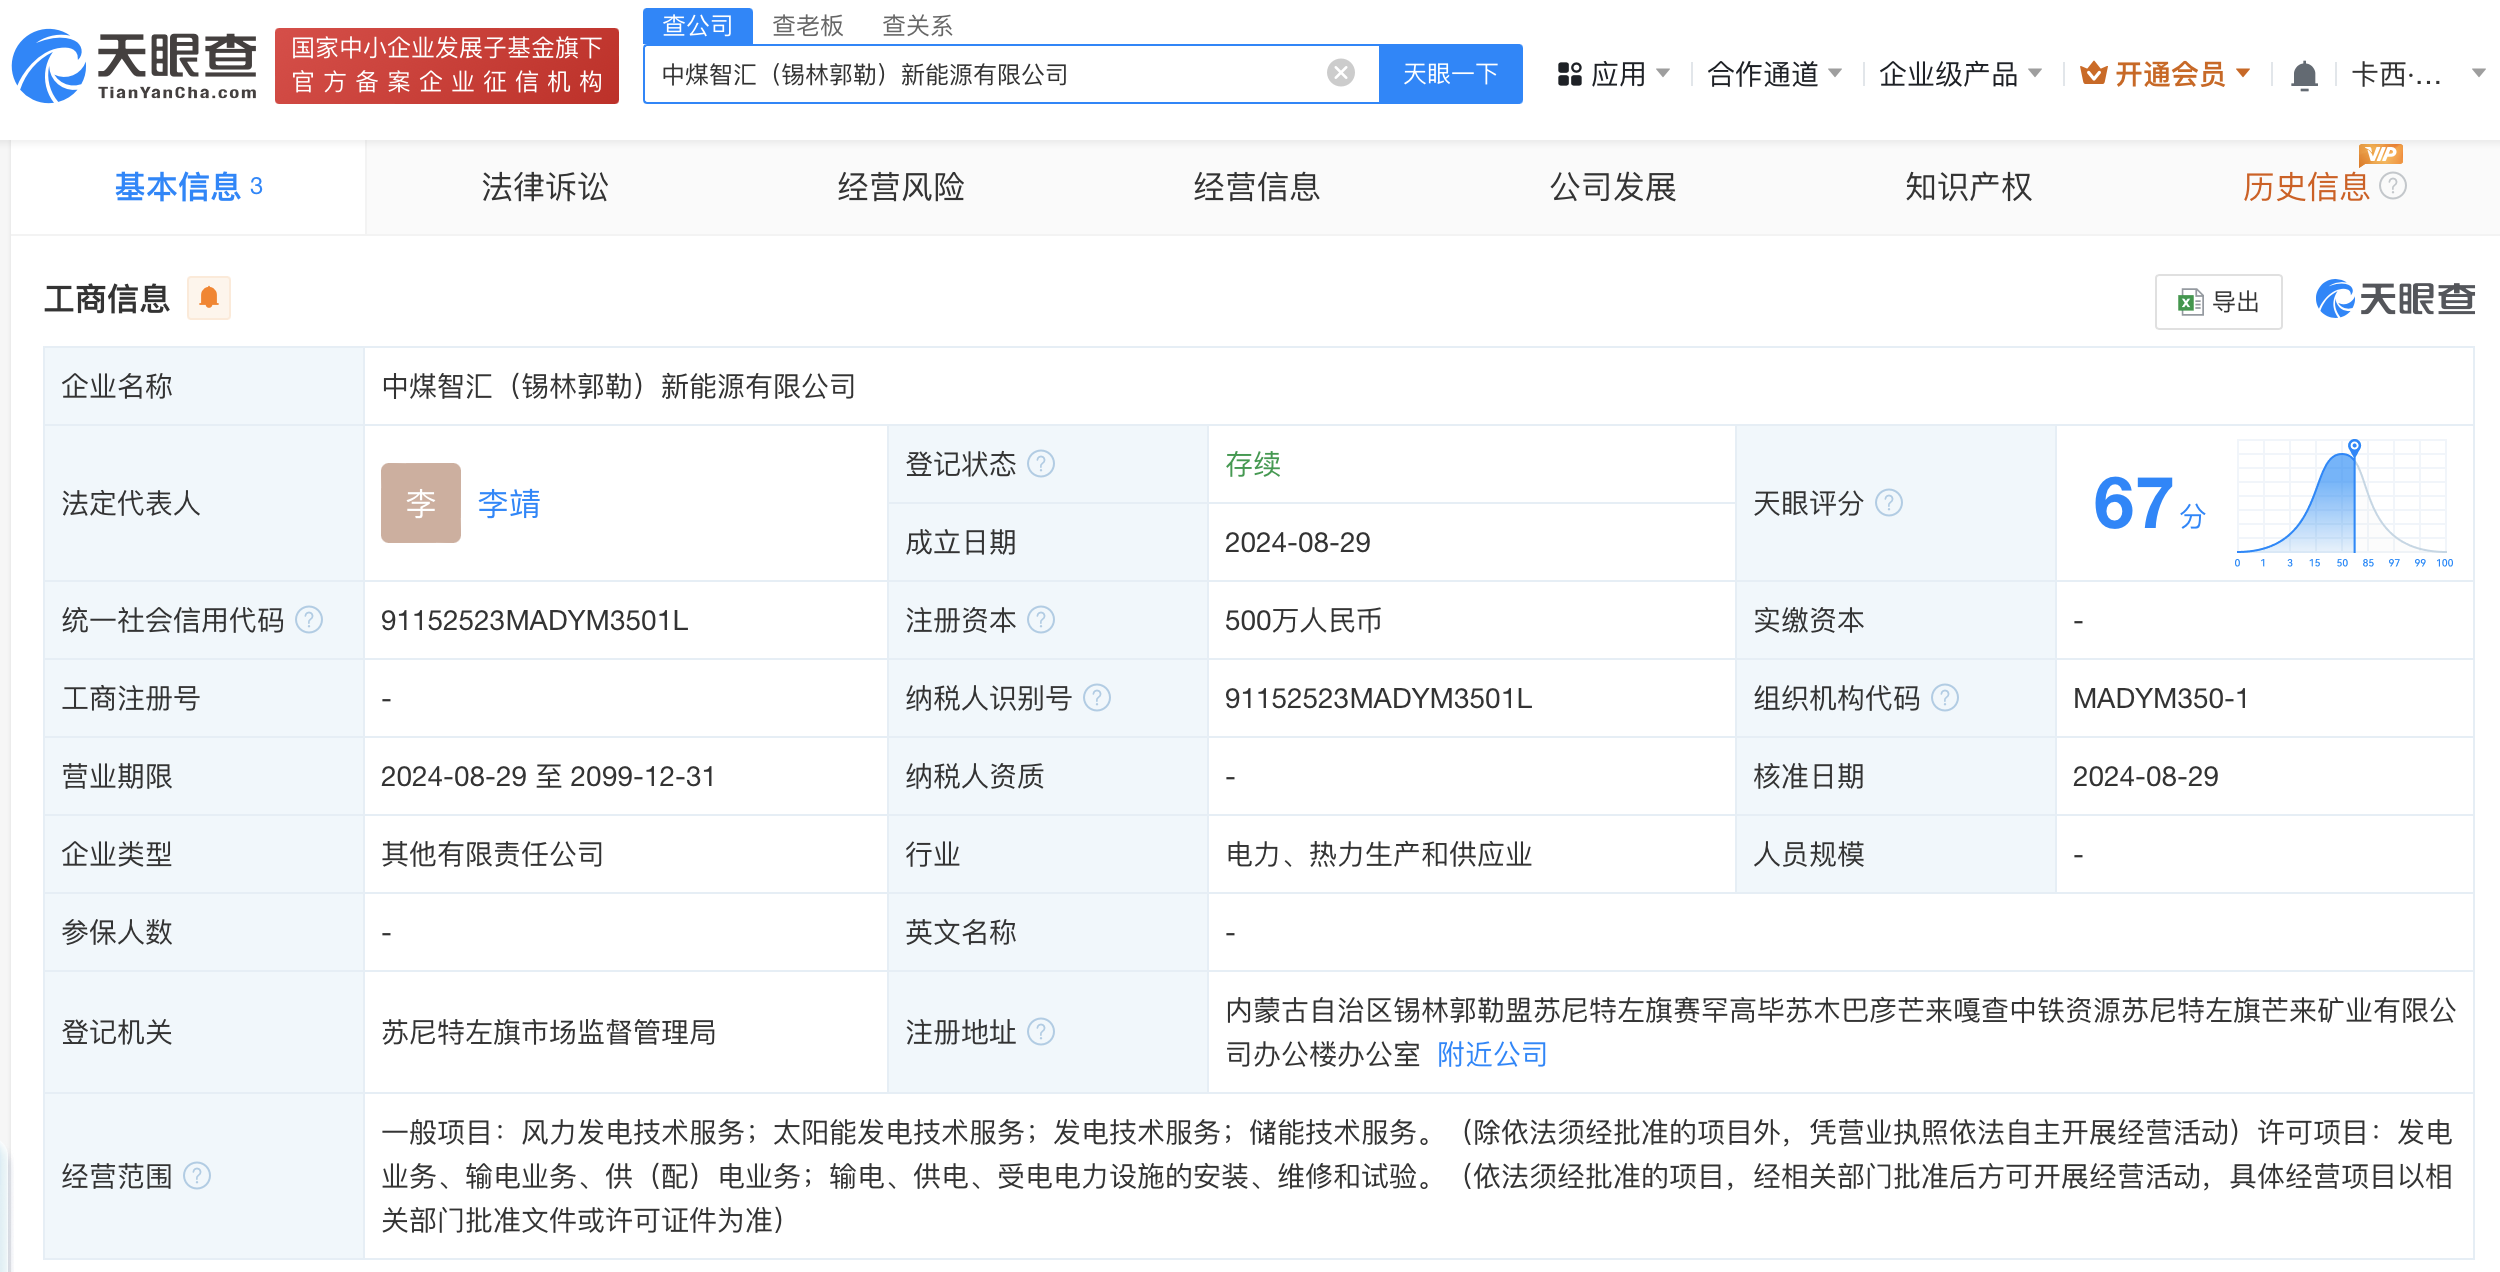Click the 天眼一下 search button
2500x1272 pixels.
1451,72
